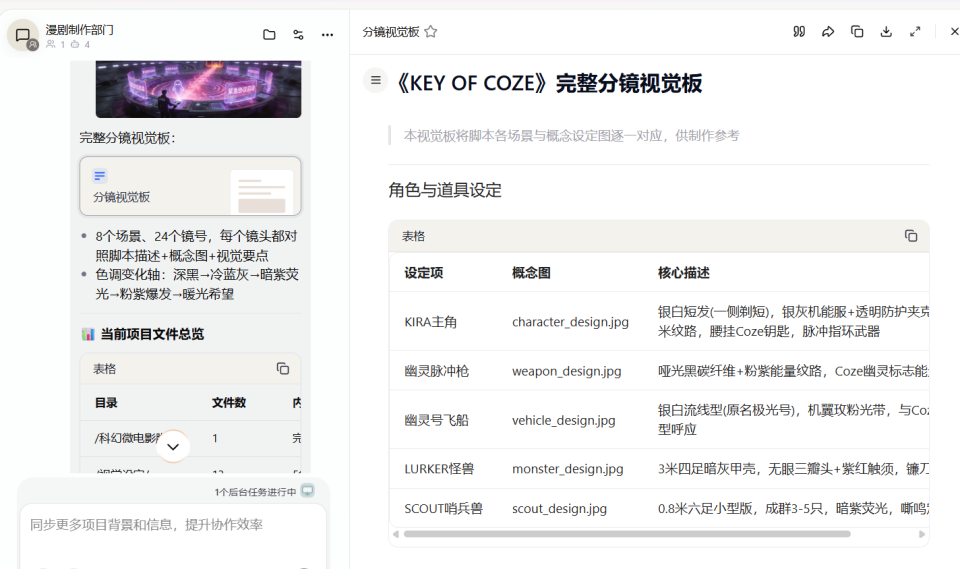Screen dimensions: 960x569
Task: Copy the 当前项目文件总览 table in chat
Action: (283, 369)
